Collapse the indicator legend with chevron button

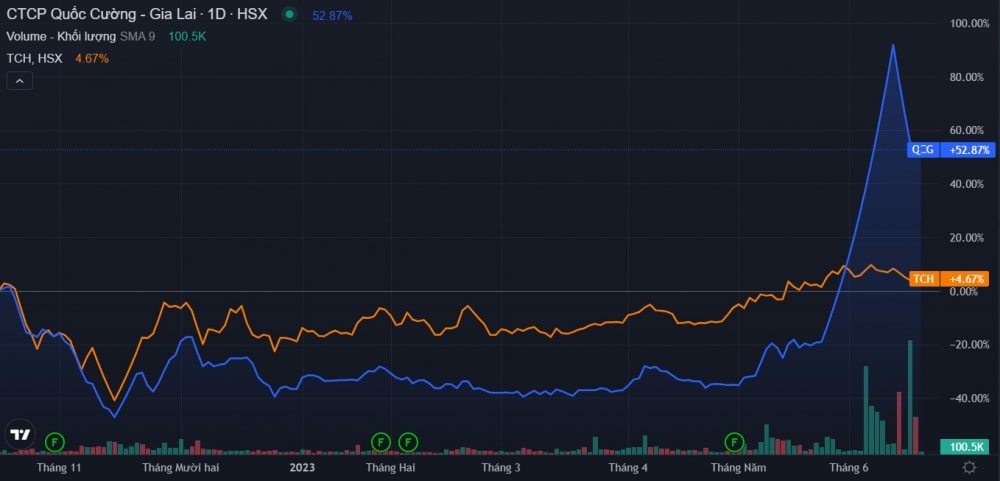(x=19, y=81)
